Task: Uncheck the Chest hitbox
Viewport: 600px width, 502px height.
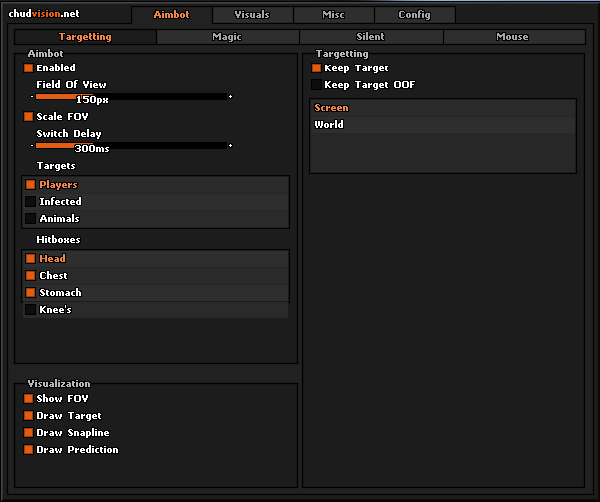Action: [31, 275]
